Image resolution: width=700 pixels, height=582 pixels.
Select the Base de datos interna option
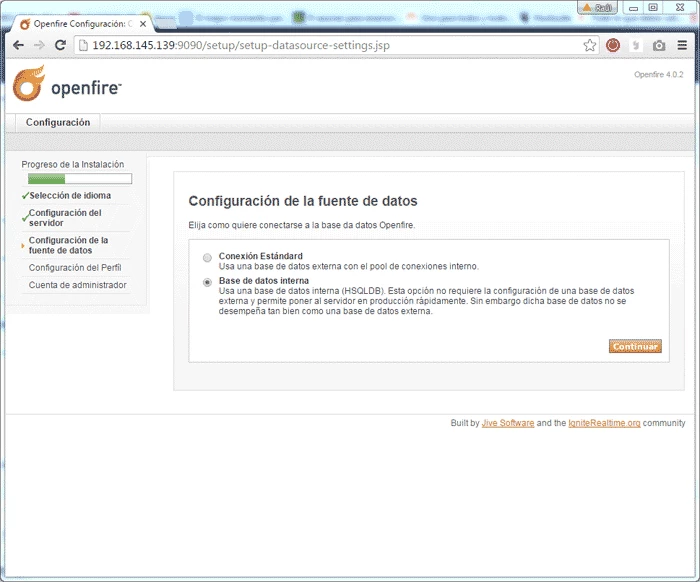207,283
